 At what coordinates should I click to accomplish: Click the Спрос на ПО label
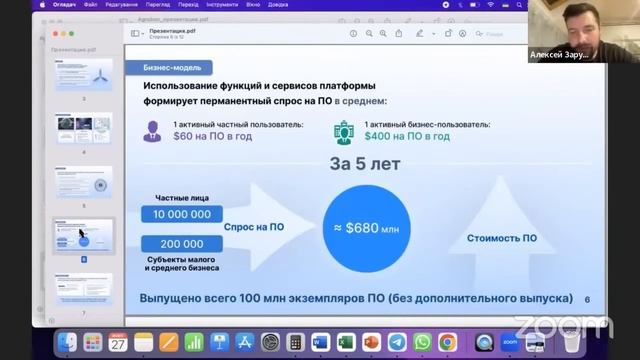point(254,227)
